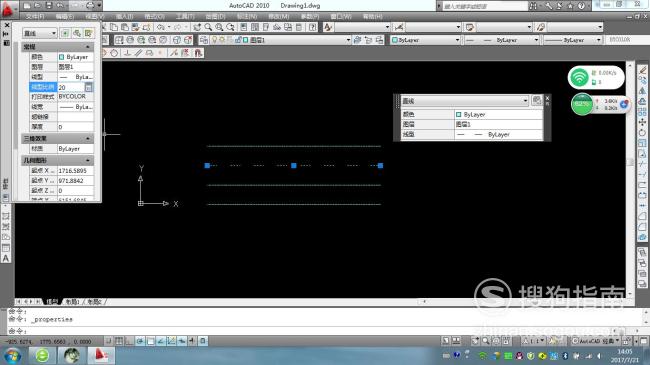Collapse the 三维效果 section in Properties palette
The image size is (650, 365).
click(88, 139)
